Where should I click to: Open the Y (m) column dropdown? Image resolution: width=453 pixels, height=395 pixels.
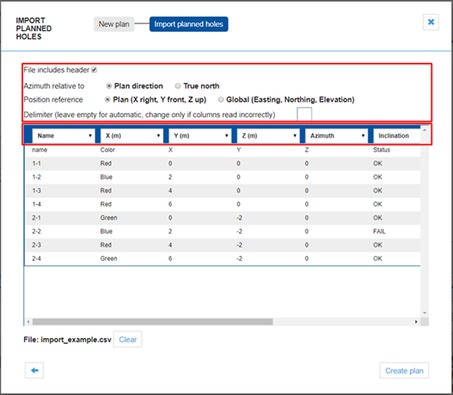tap(200, 136)
